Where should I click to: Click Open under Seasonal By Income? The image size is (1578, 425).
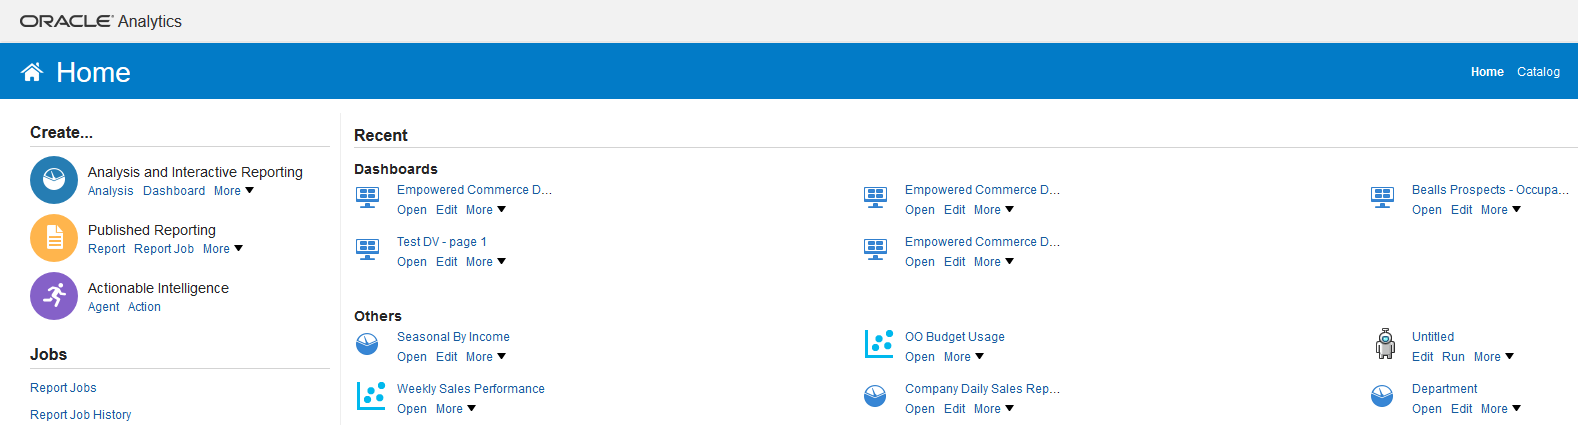pyautogui.click(x=412, y=357)
